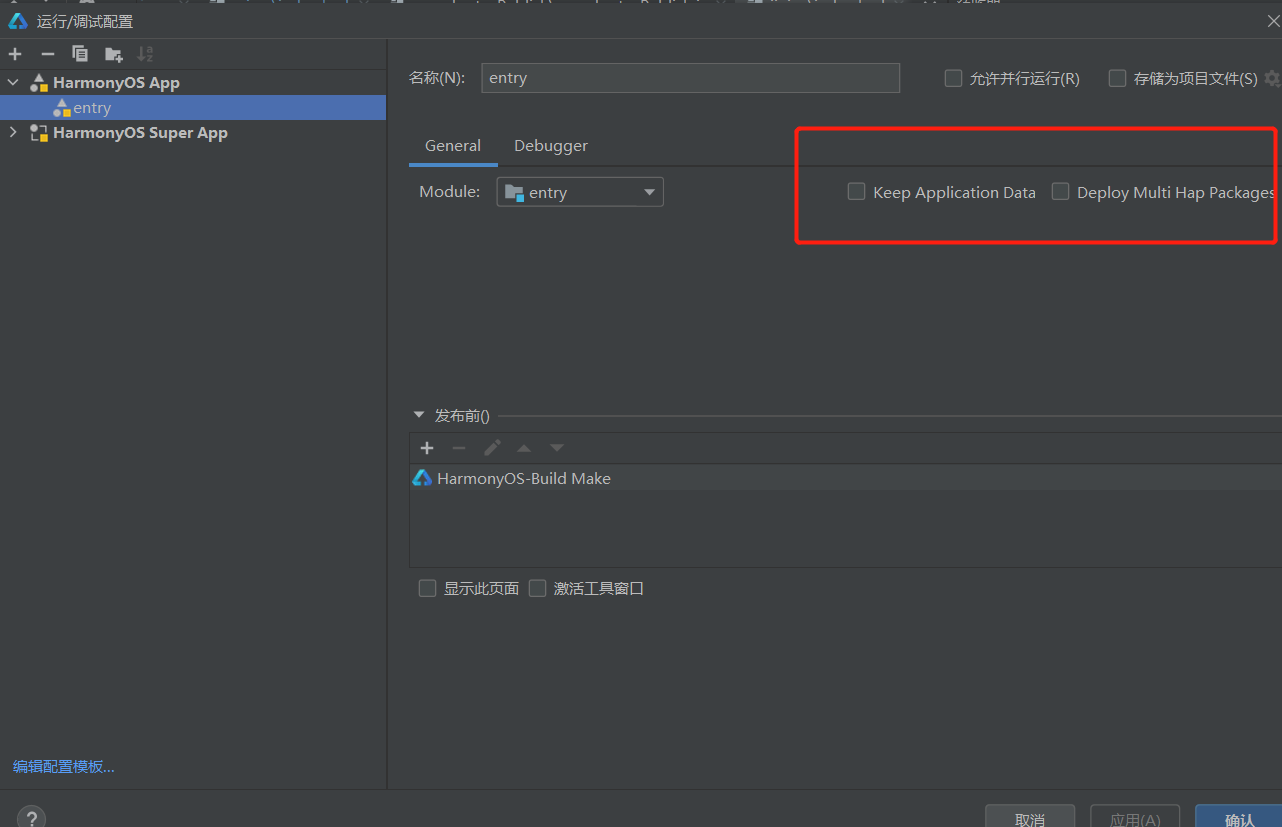1282x827 pixels.
Task: Add a new run configuration with plus icon
Action: tap(15, 54)
